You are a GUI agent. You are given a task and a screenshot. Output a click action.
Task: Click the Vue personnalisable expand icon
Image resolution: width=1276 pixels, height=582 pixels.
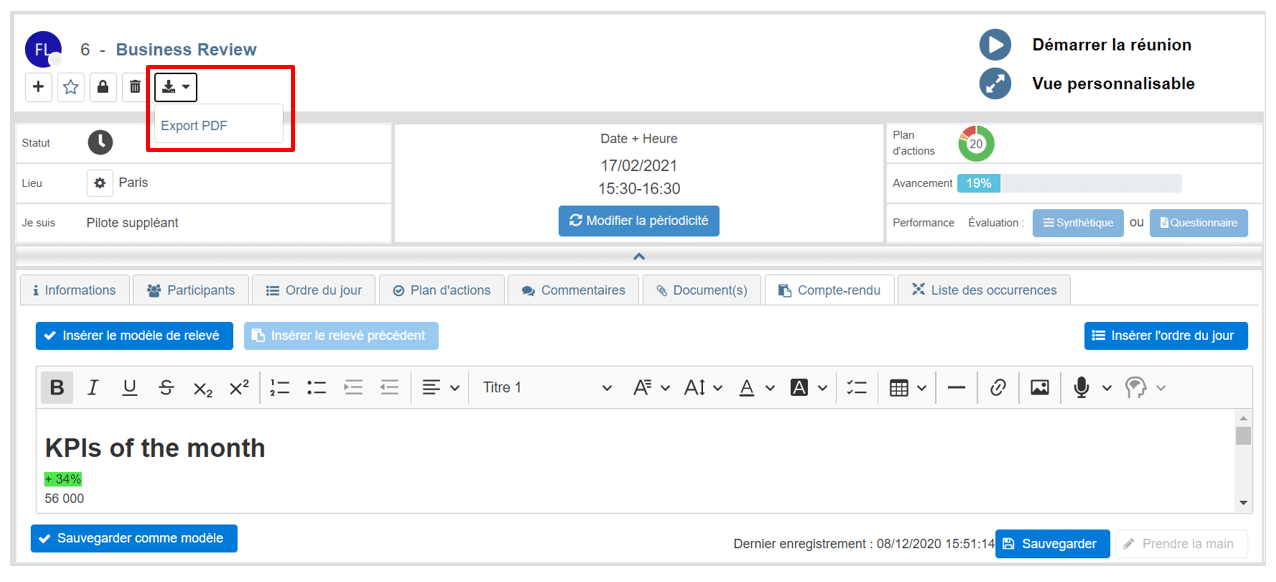click(x=995, y=84)
